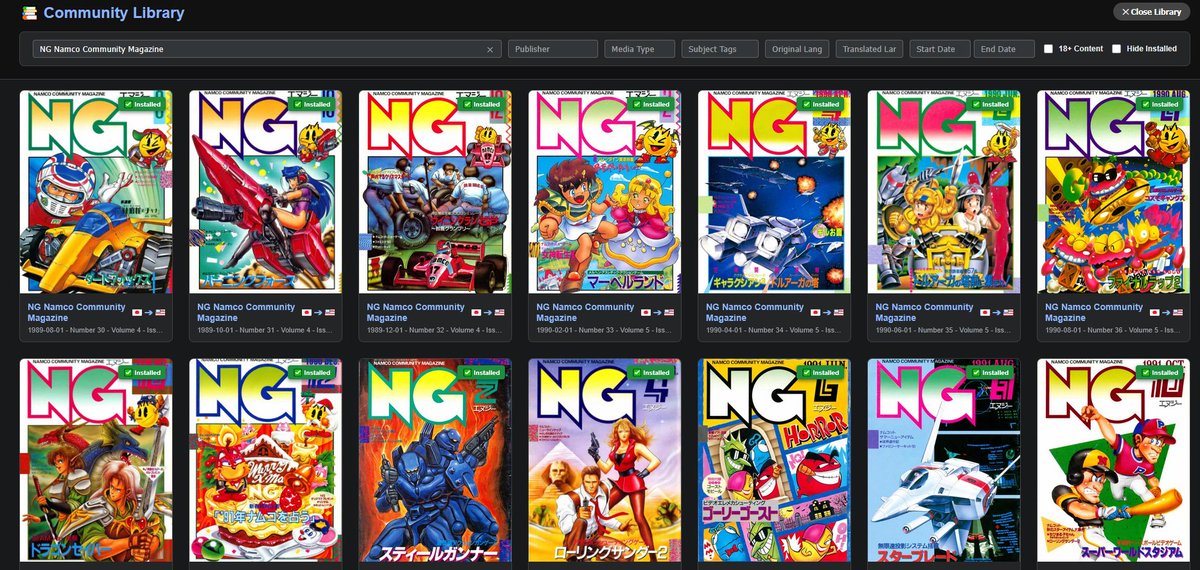Click Installed badge on Rolling Thunder 2 cover
Screen dimensions: 1200x570
point(653,372)
